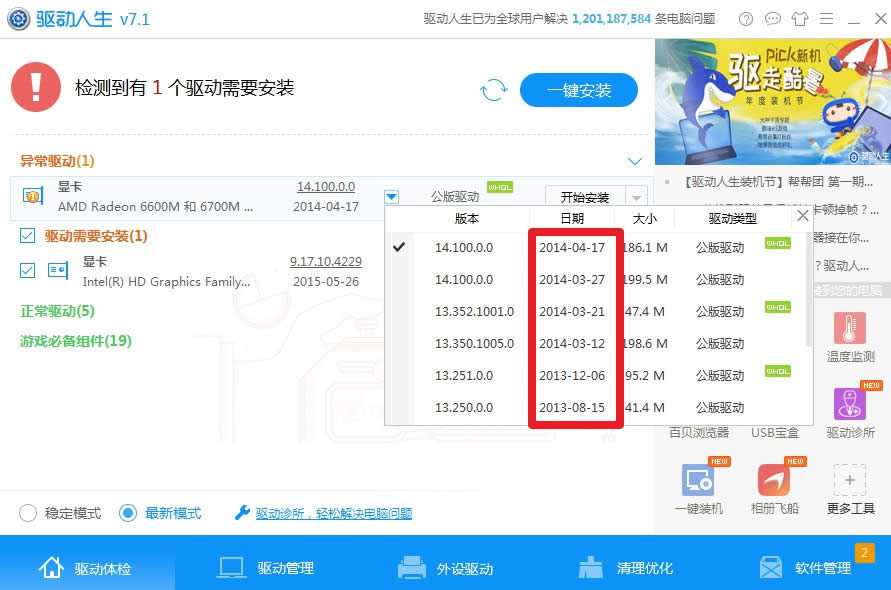Screen dimensions: 891x590
Task: Switch to the 清理优化 tab
Action: tap(625, 567)
